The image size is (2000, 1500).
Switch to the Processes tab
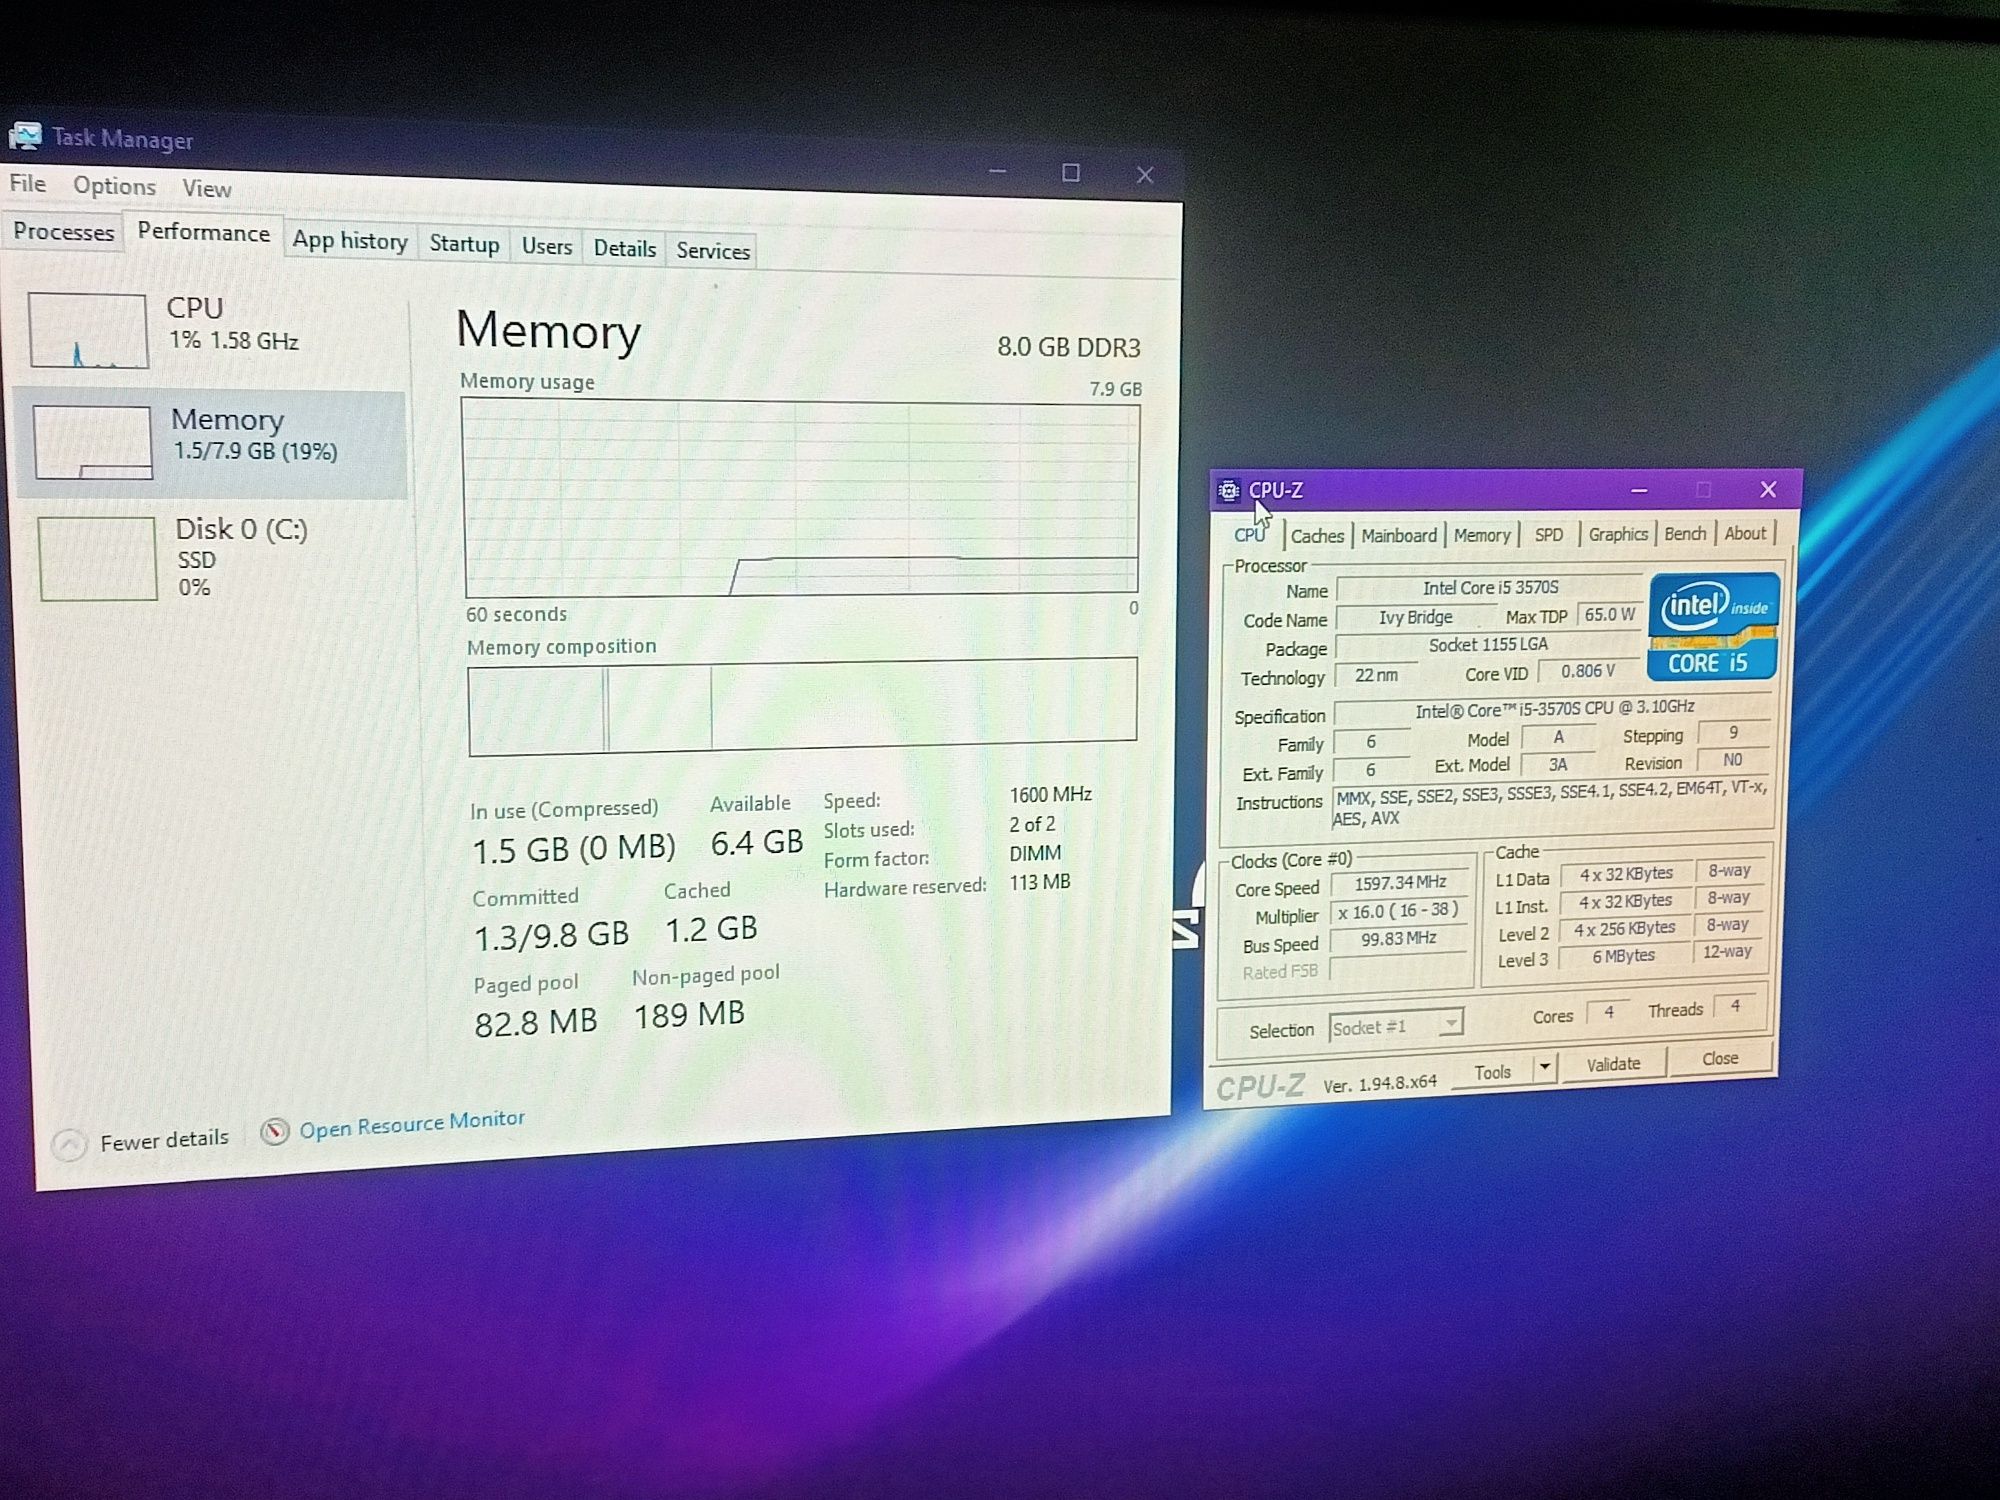[x=63, y=231]
